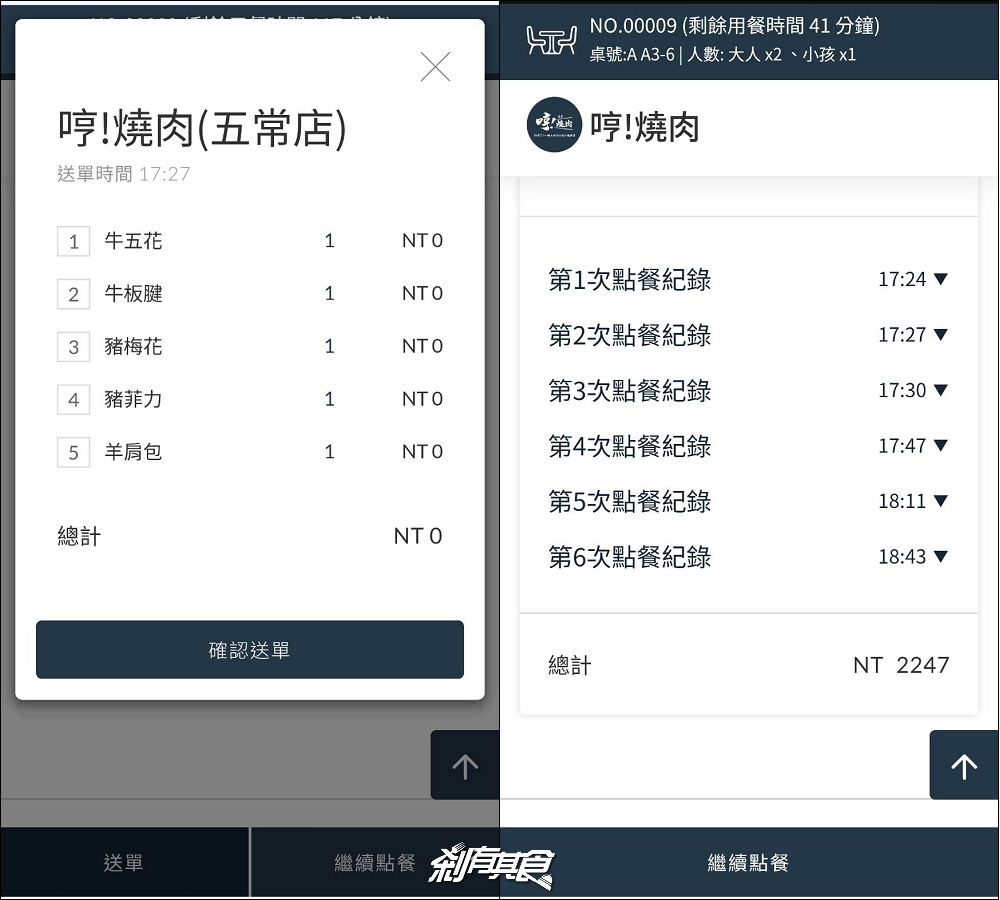Expand 第3次點餐紀錄 order record at 17:30
Viewport: 1000px width, 900px height.
[x=939, y=390]
